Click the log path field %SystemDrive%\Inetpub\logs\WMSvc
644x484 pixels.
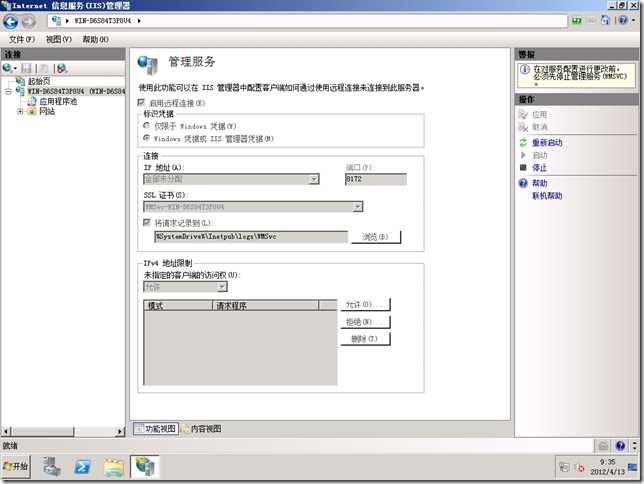(251, 237)
